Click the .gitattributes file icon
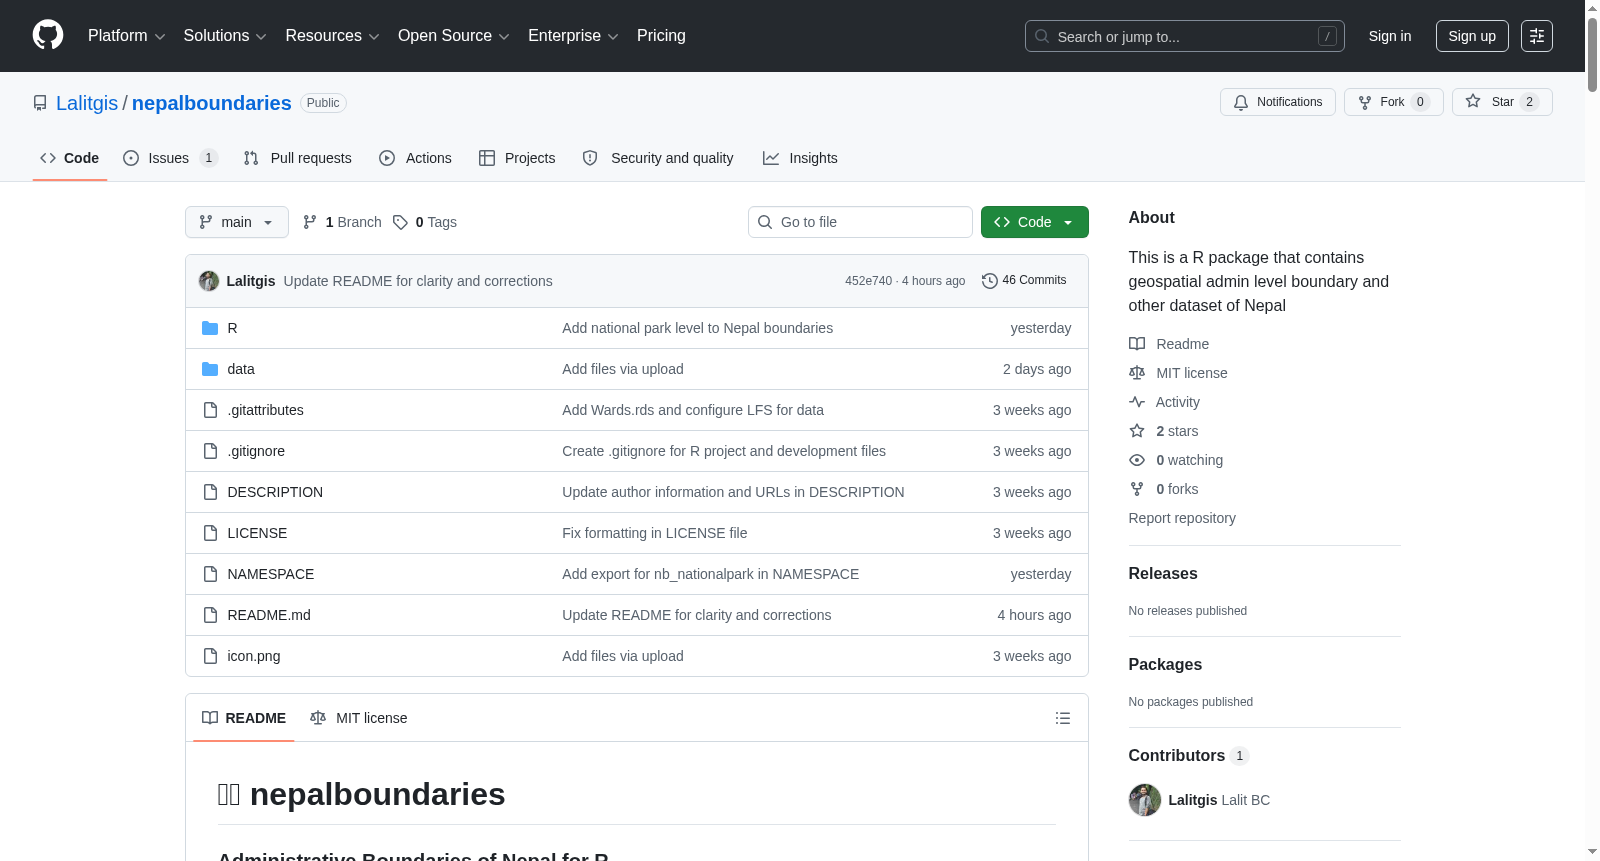The image size is (1600, 861). pos(210,410)
